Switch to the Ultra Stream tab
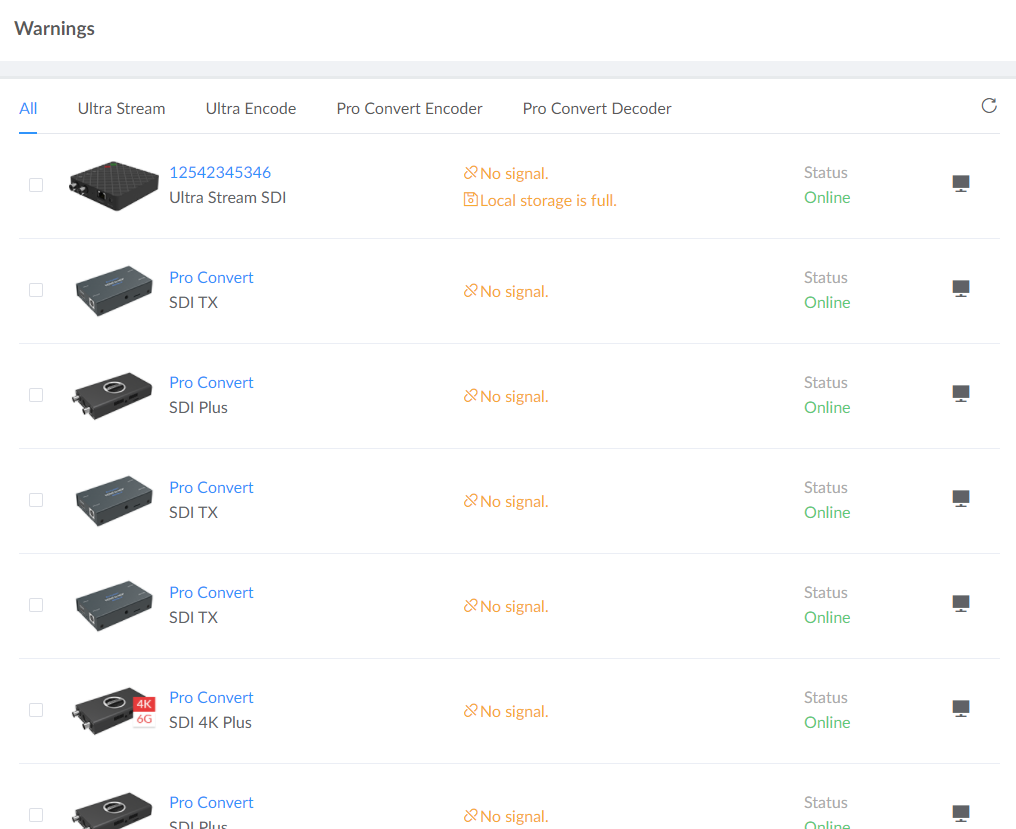This screenshot has width=1016, height=829. [x=121, y=108]
